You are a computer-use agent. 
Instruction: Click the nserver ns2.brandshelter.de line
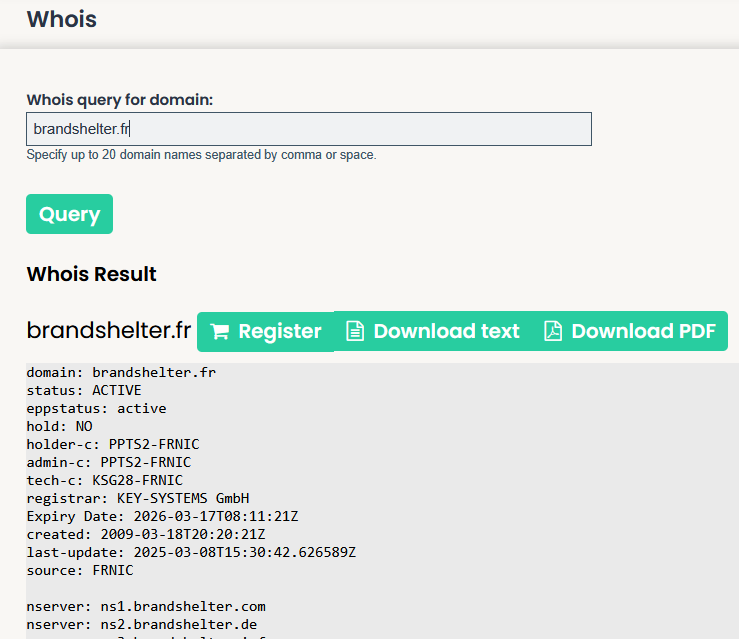point(142,624)
